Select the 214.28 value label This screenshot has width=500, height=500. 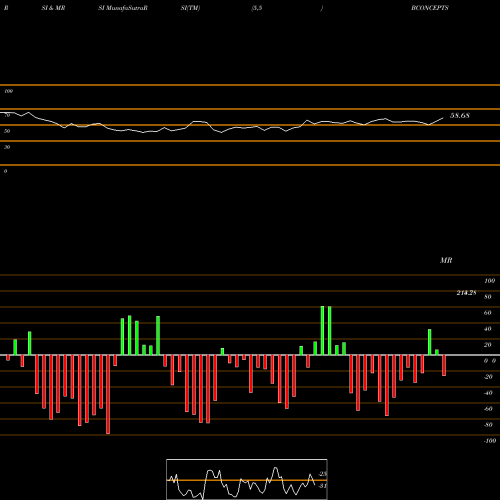(466, 293)
